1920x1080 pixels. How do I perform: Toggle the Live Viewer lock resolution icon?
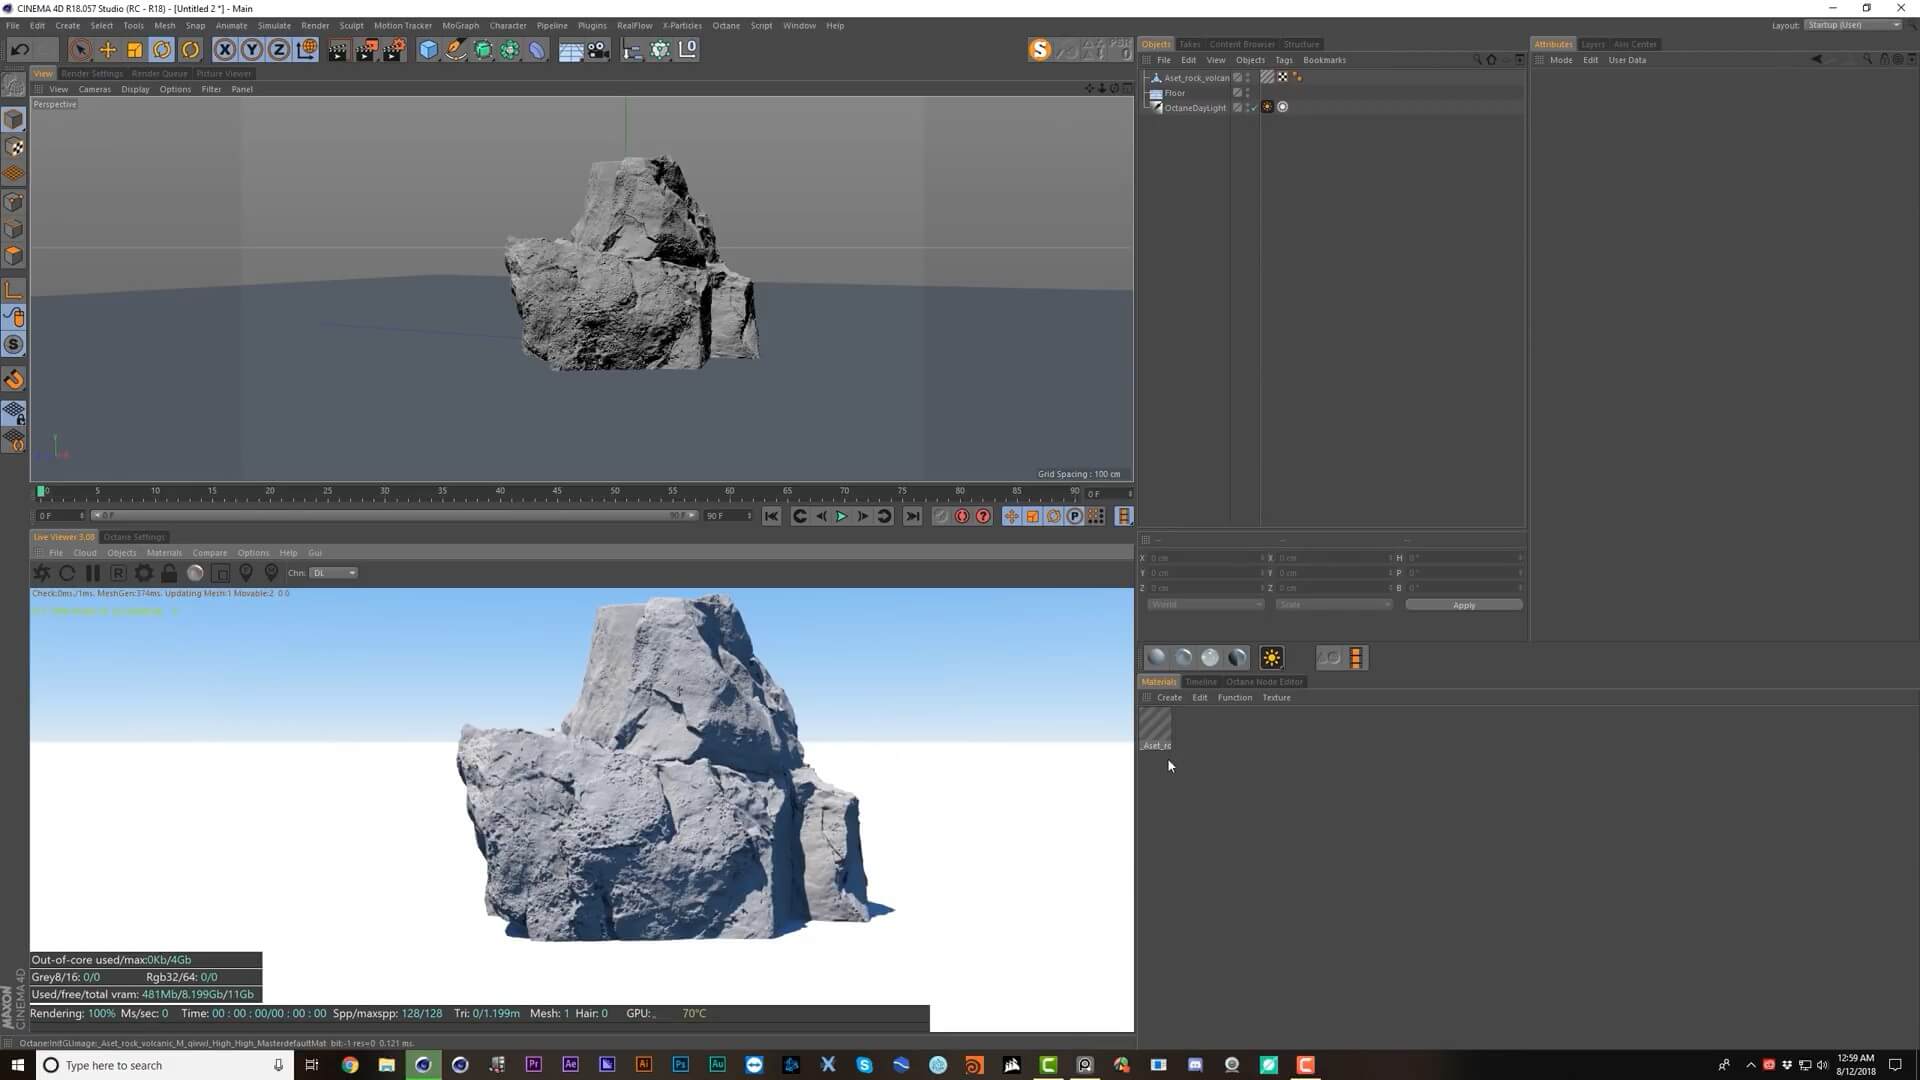coord(169,573)
